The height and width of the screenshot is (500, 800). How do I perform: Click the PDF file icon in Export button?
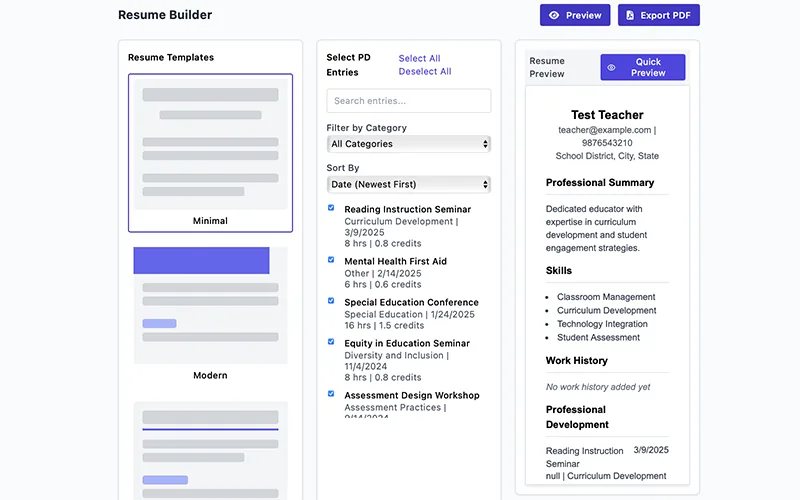tap(630, 15)
